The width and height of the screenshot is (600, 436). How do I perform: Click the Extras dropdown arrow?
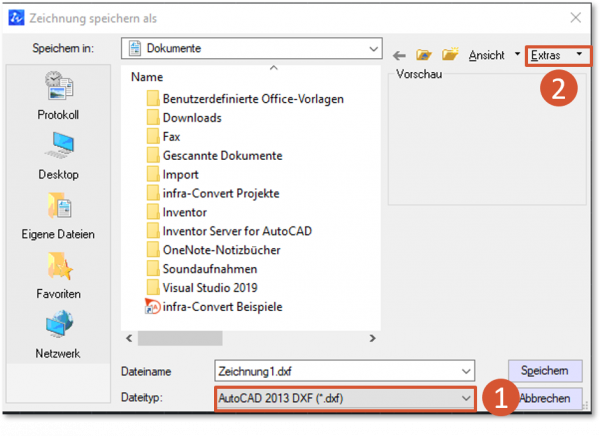coord(579,54)
